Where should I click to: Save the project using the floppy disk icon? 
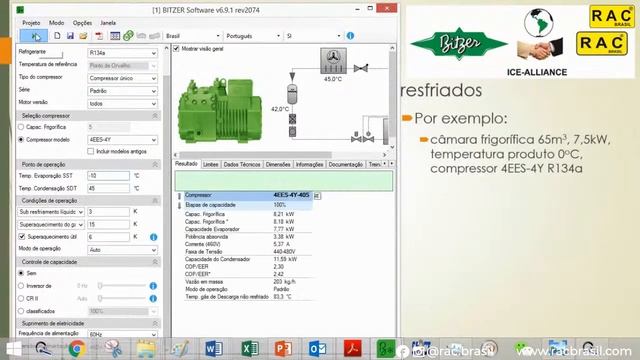click(x=70, y=36)
